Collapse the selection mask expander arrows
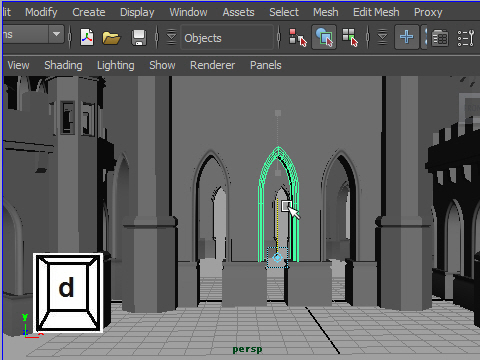 tap(382, 37)
